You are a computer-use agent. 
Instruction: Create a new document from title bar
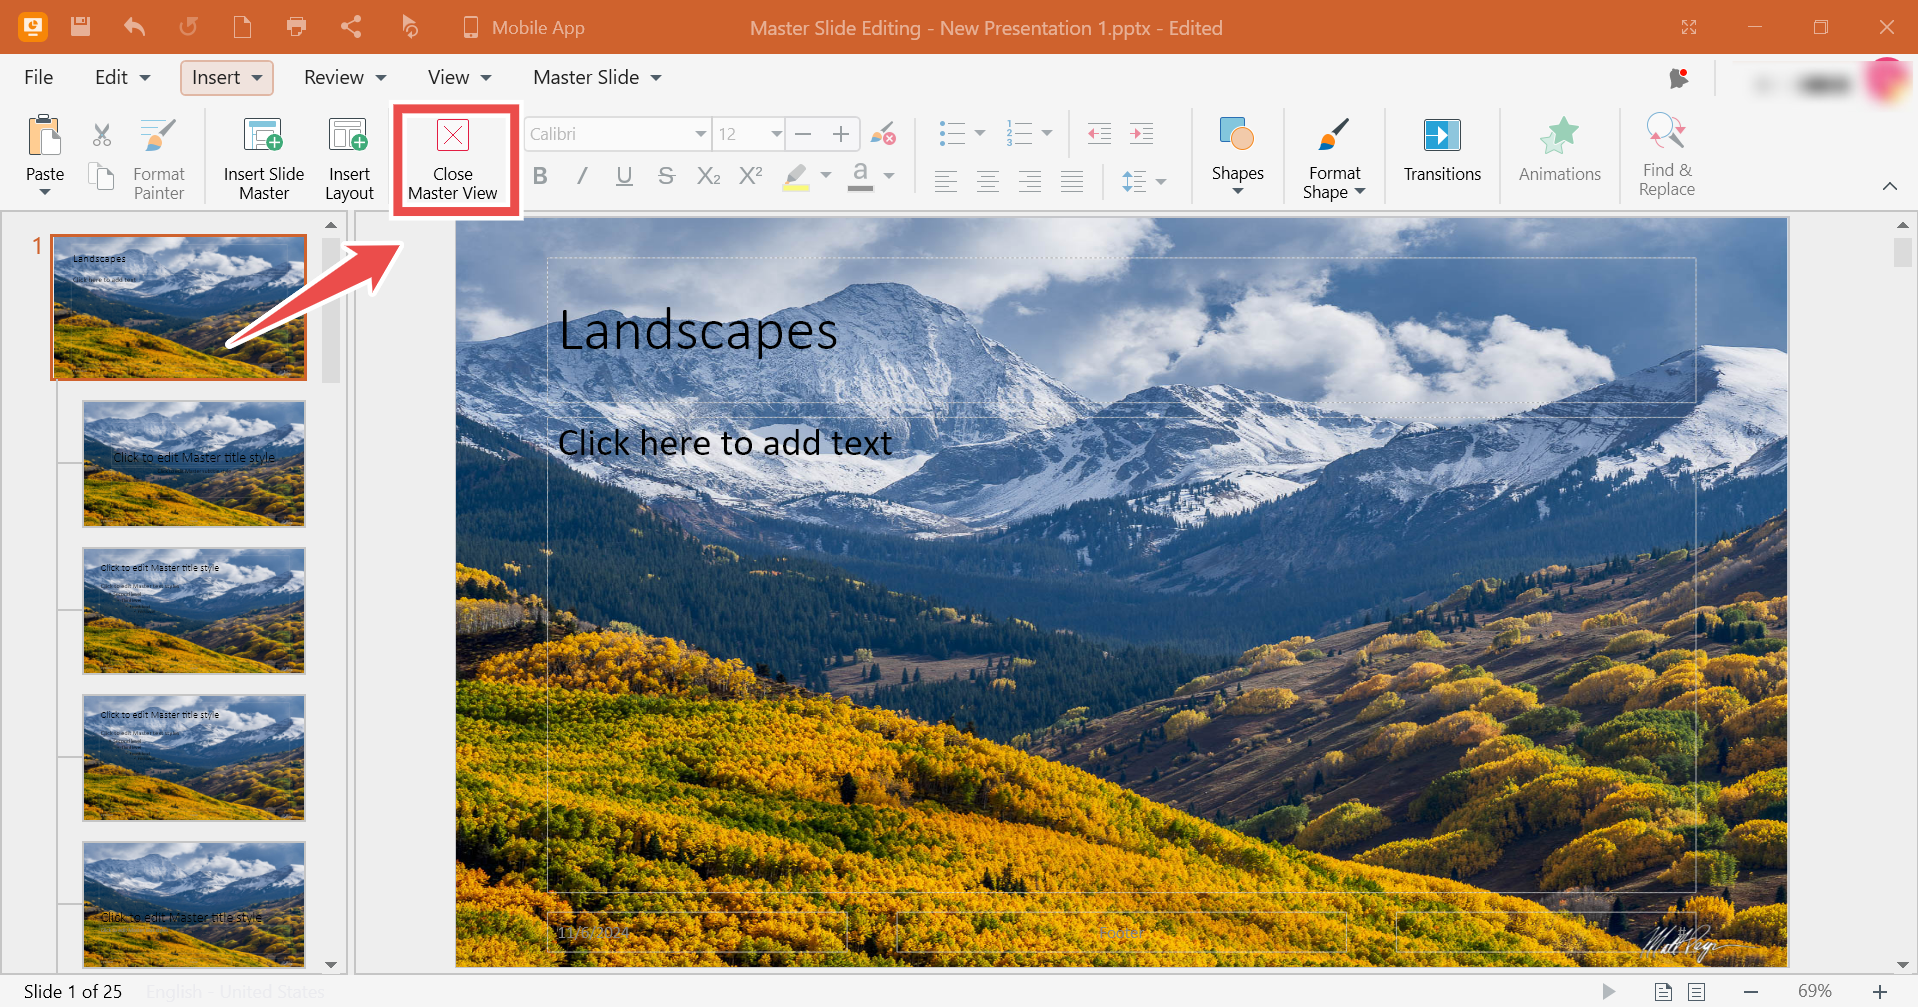[242, 27]
